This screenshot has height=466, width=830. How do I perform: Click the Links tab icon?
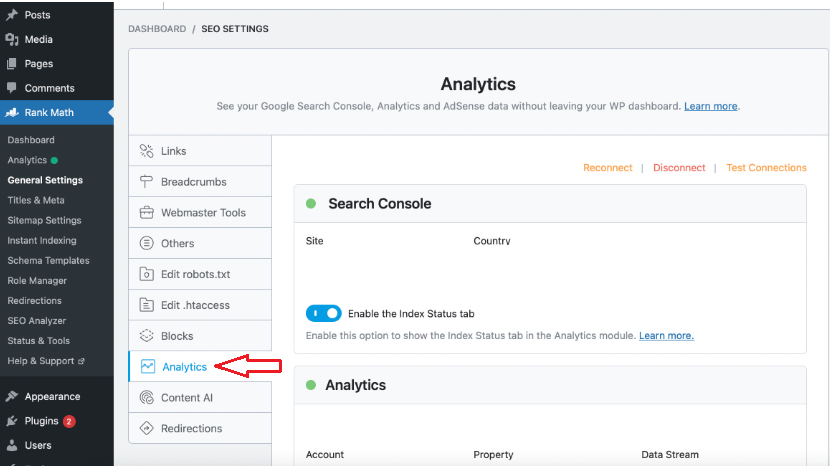click(x=147, y=151)
